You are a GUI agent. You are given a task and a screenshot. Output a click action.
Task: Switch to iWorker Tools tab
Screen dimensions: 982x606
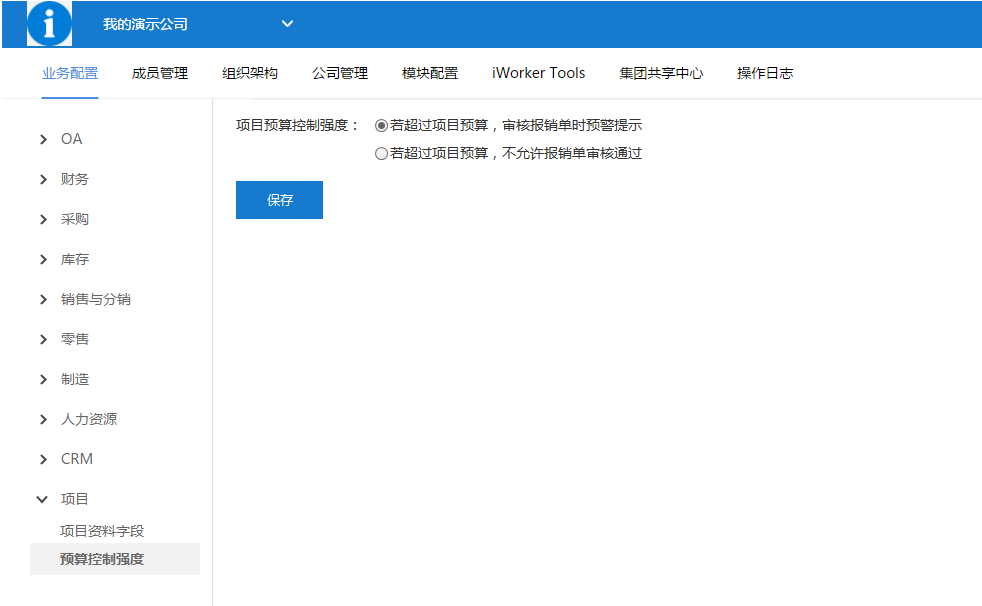[x=539, y=73]
